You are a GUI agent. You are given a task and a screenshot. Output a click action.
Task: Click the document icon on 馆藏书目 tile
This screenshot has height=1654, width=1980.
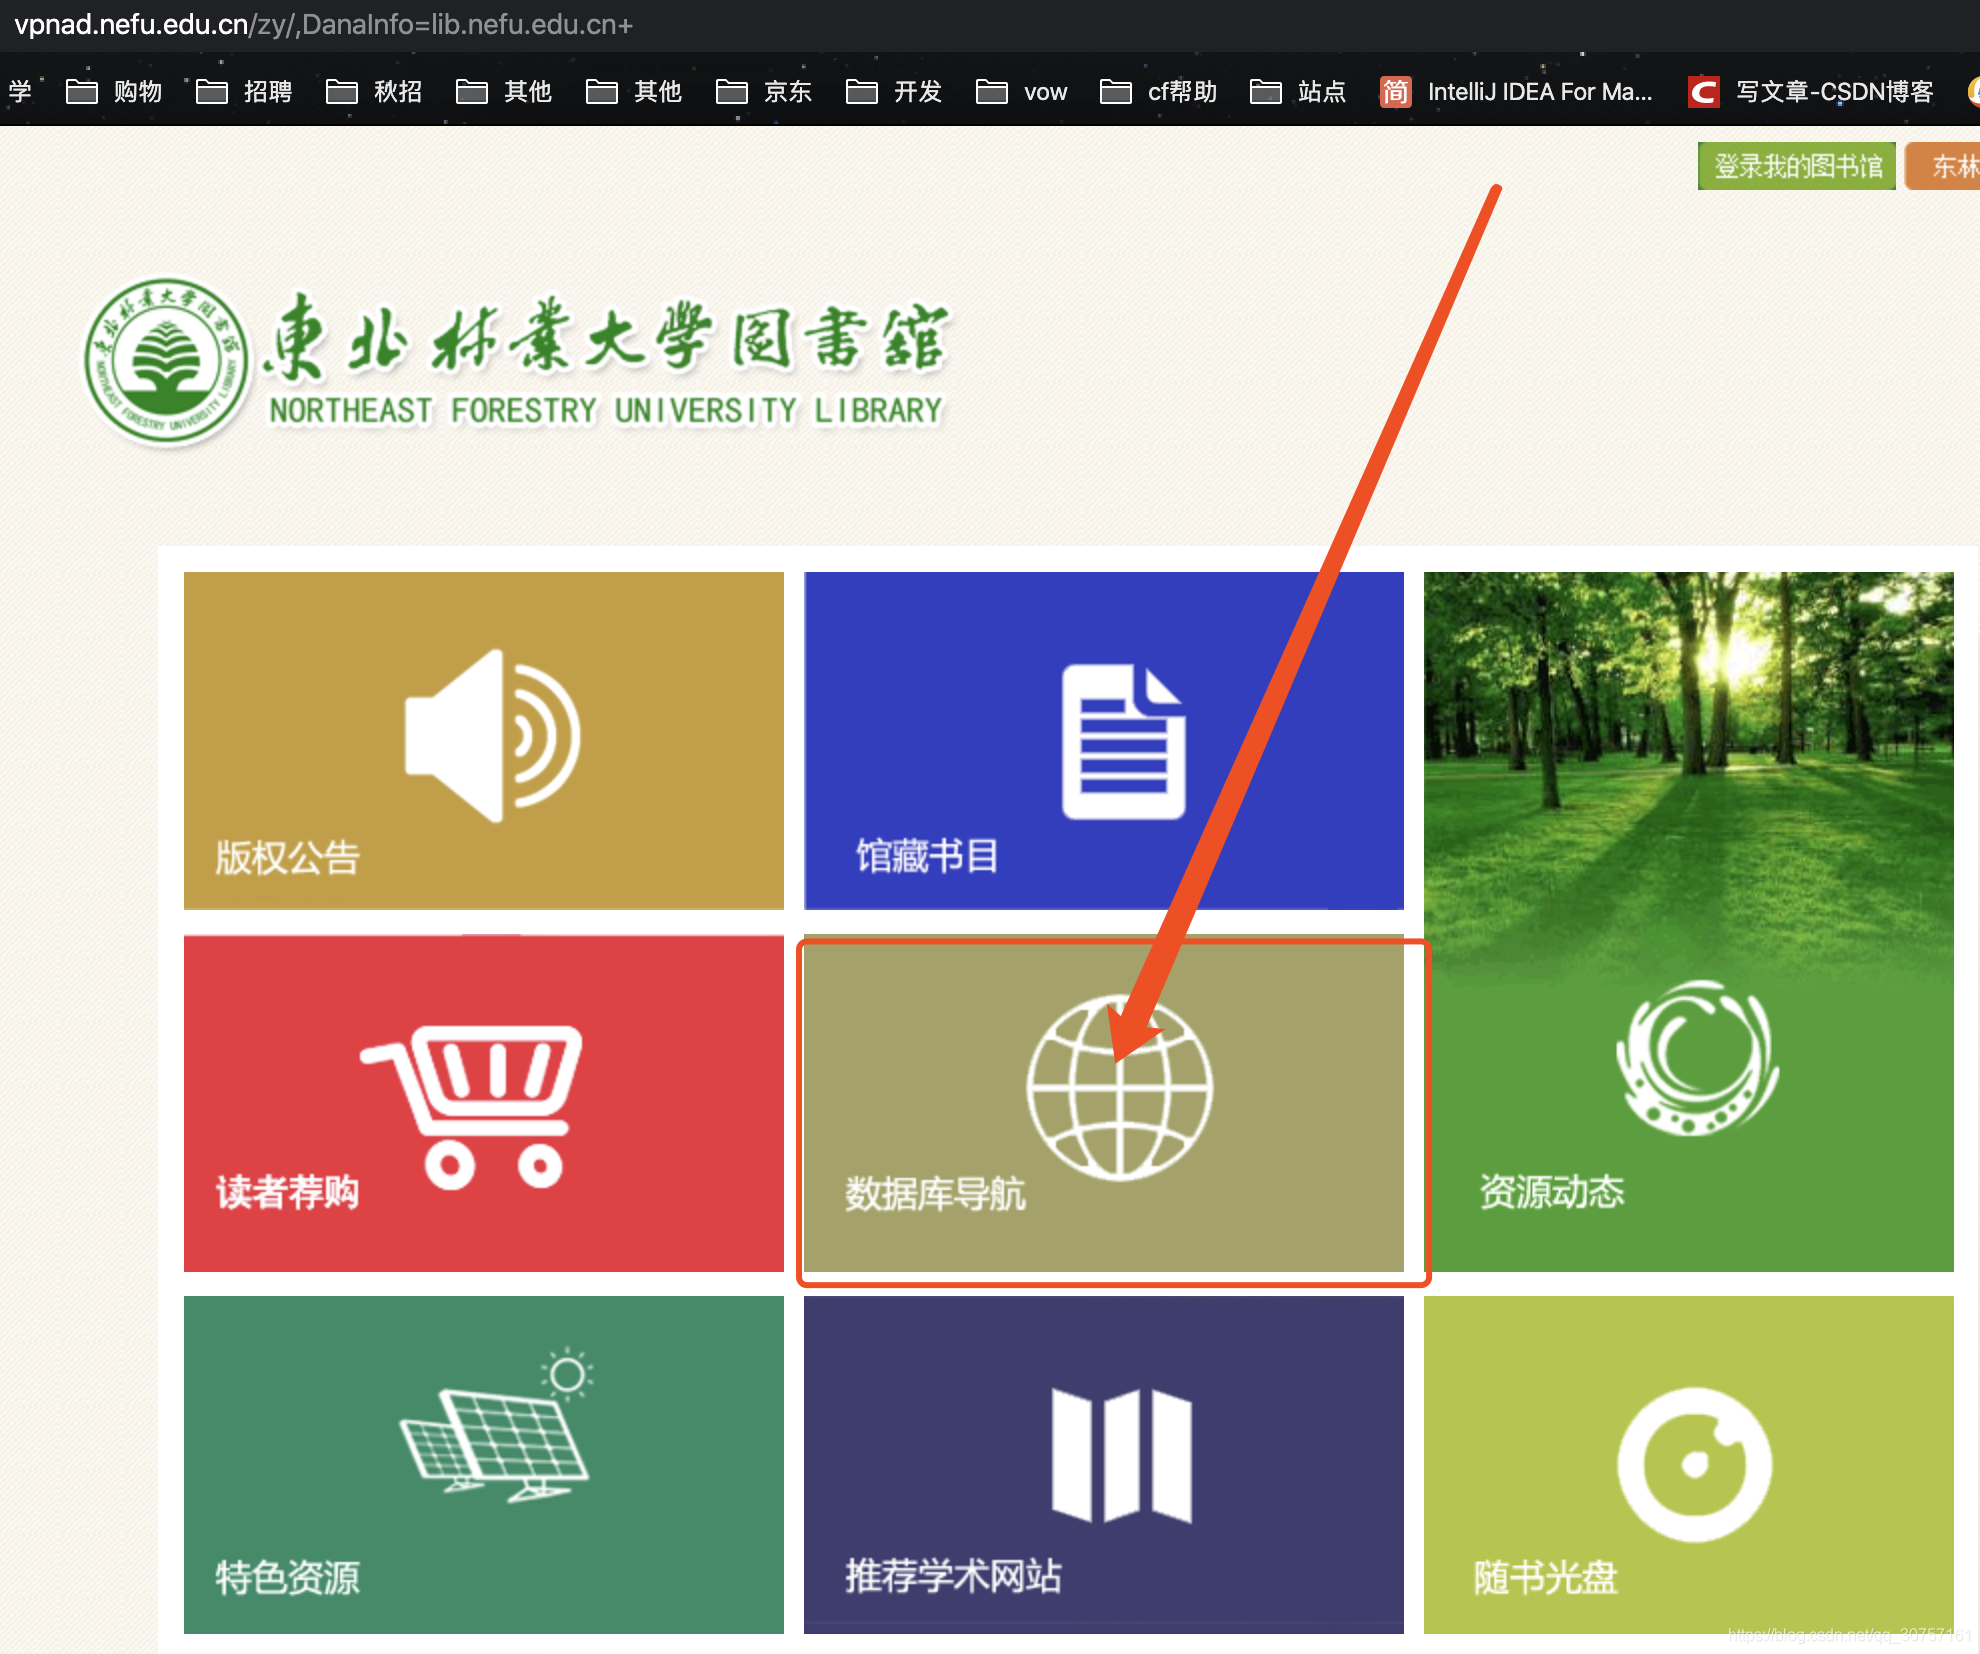[x=1123, y=742]
